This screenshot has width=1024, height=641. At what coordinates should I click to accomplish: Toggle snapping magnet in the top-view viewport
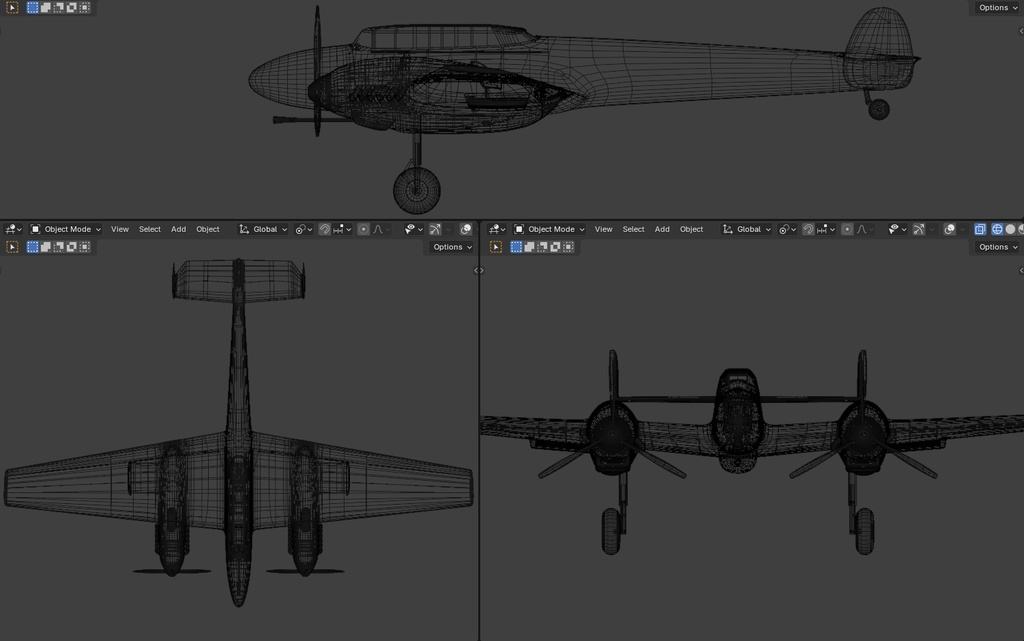click(x=325, y=229)
